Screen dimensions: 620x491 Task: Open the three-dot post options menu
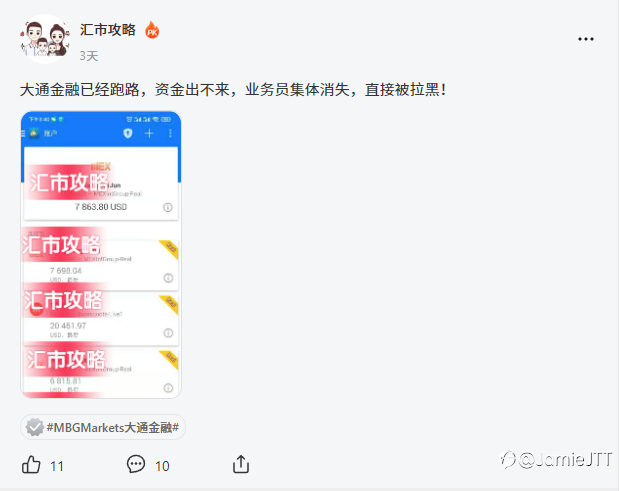(x=586, y=39)
